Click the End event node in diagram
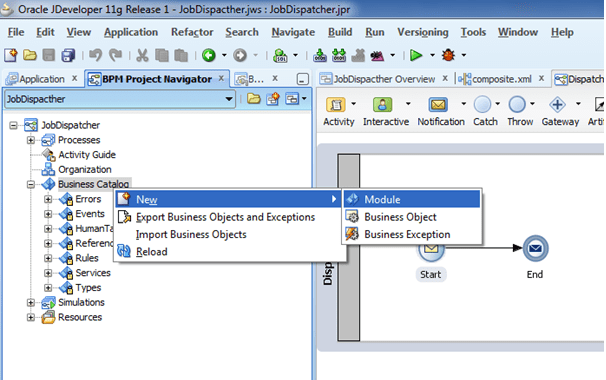The width and height of the screenshot is (606, 380). click(535, 249)
